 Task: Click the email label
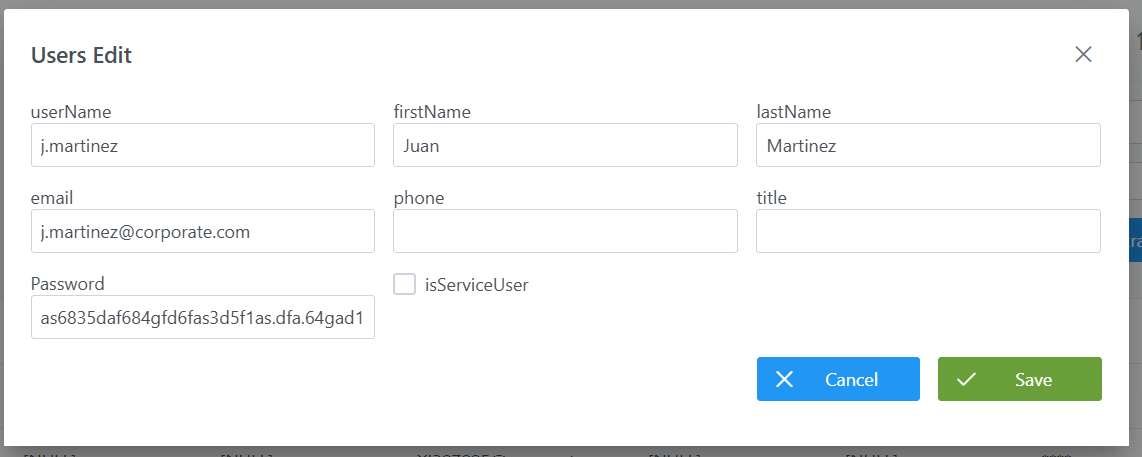pos(52,198)
